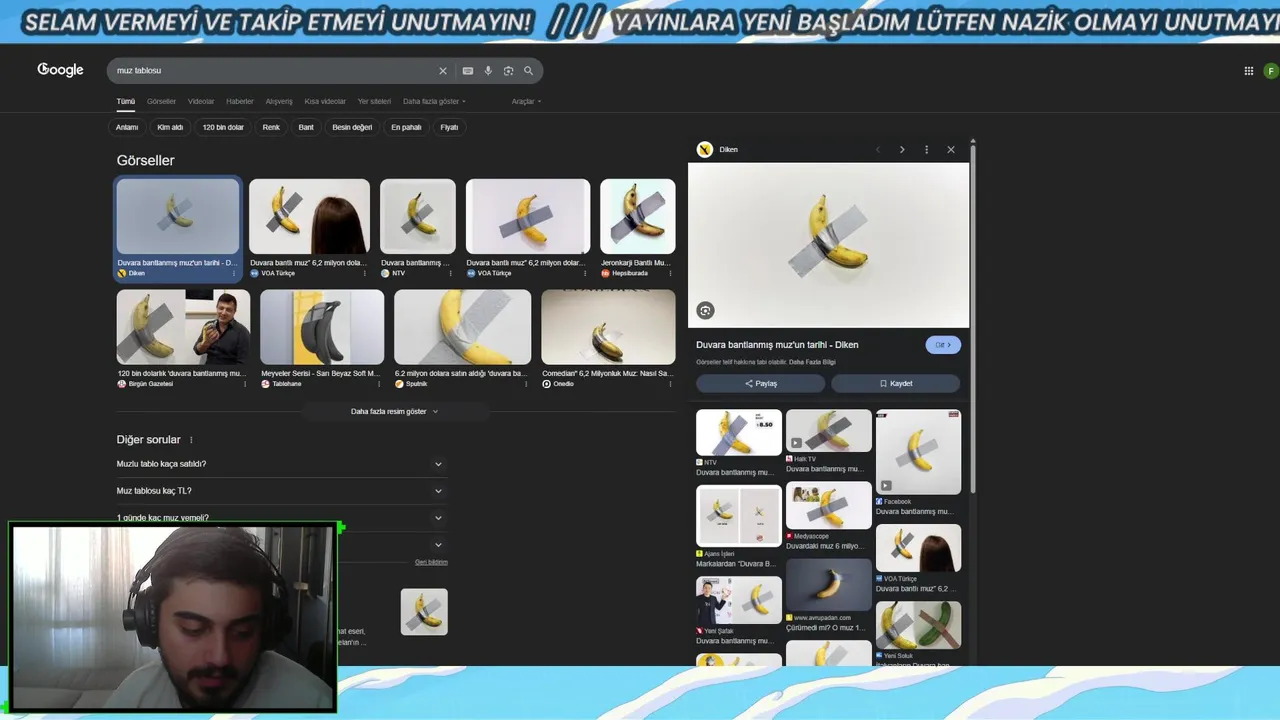The width and height of the screenshot is (1280, 720).
Task: Switch to the Kısa videolar tab
Action: (x=325, y=101)
